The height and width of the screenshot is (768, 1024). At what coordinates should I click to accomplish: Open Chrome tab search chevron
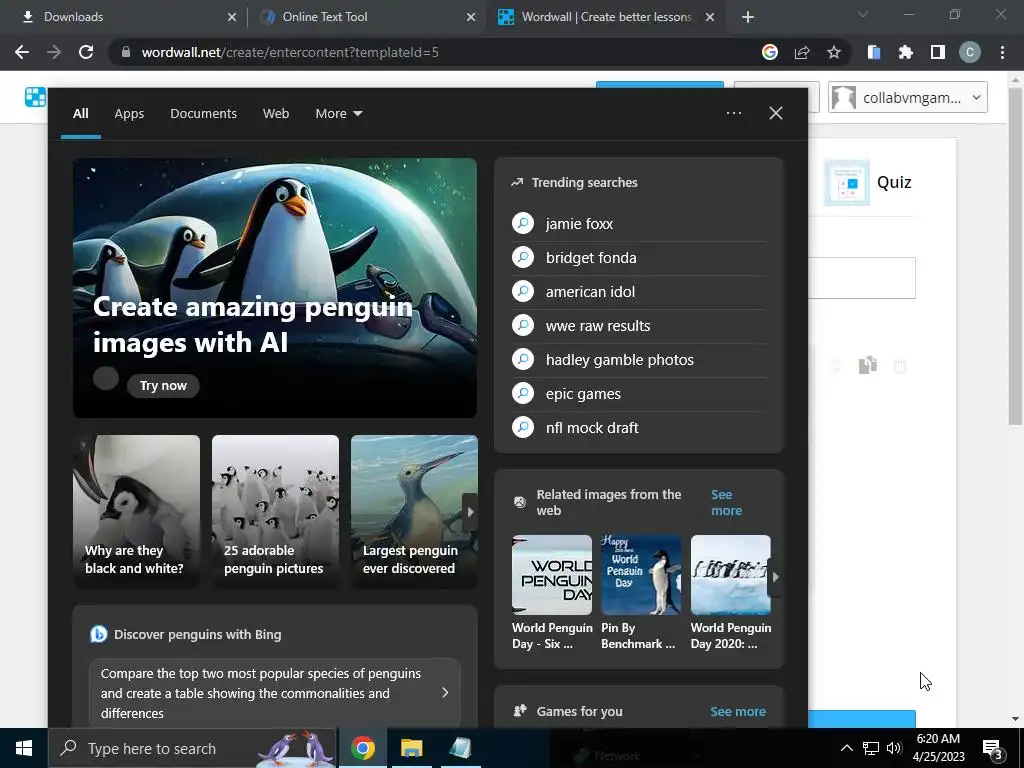pos(863,14)
